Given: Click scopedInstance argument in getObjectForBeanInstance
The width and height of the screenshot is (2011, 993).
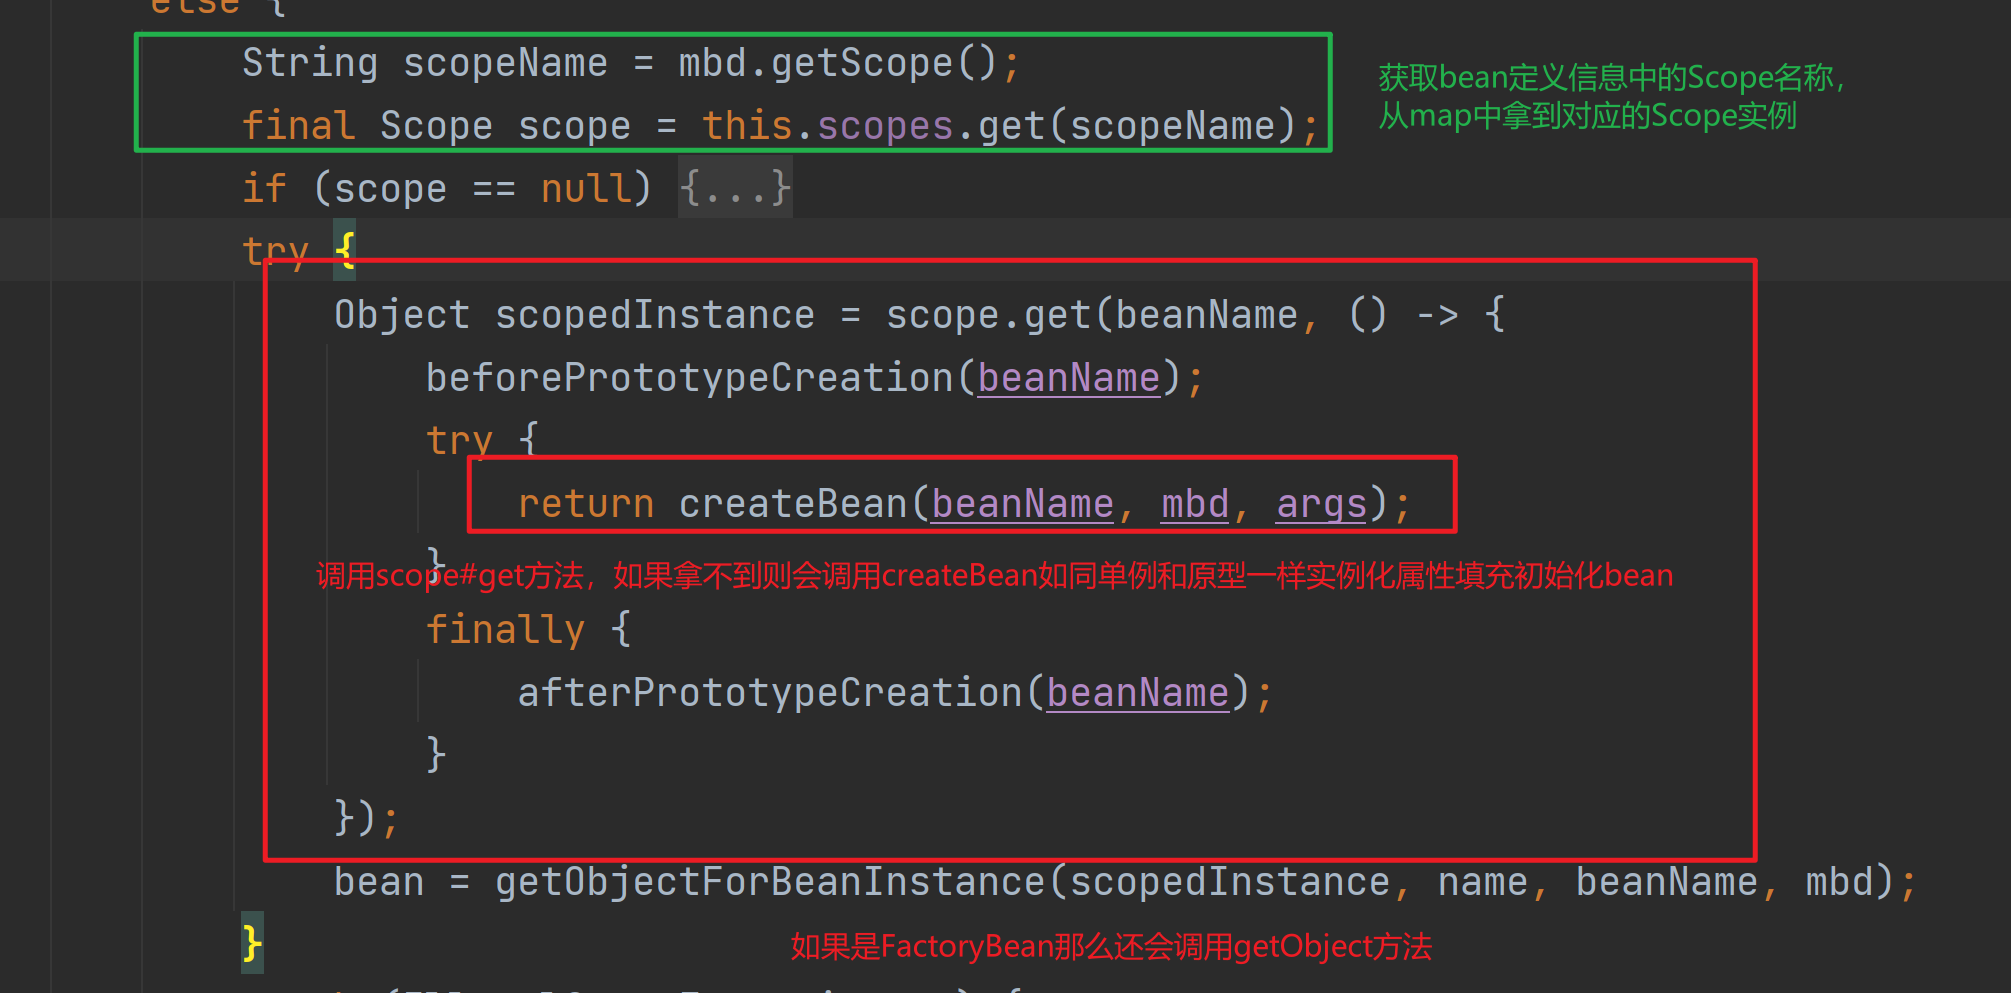Looking at the screenshot, I should coord(1230,882).
